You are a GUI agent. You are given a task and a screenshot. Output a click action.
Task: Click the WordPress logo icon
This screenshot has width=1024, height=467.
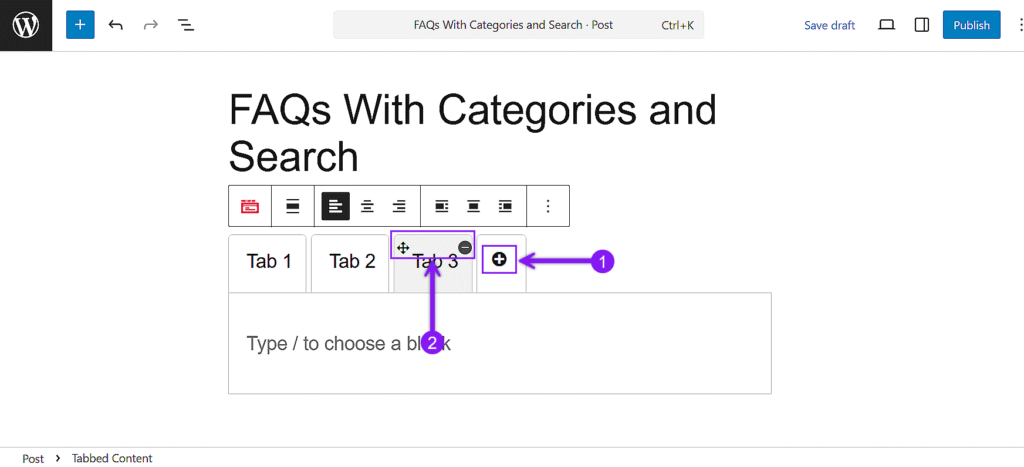[26, 25]
